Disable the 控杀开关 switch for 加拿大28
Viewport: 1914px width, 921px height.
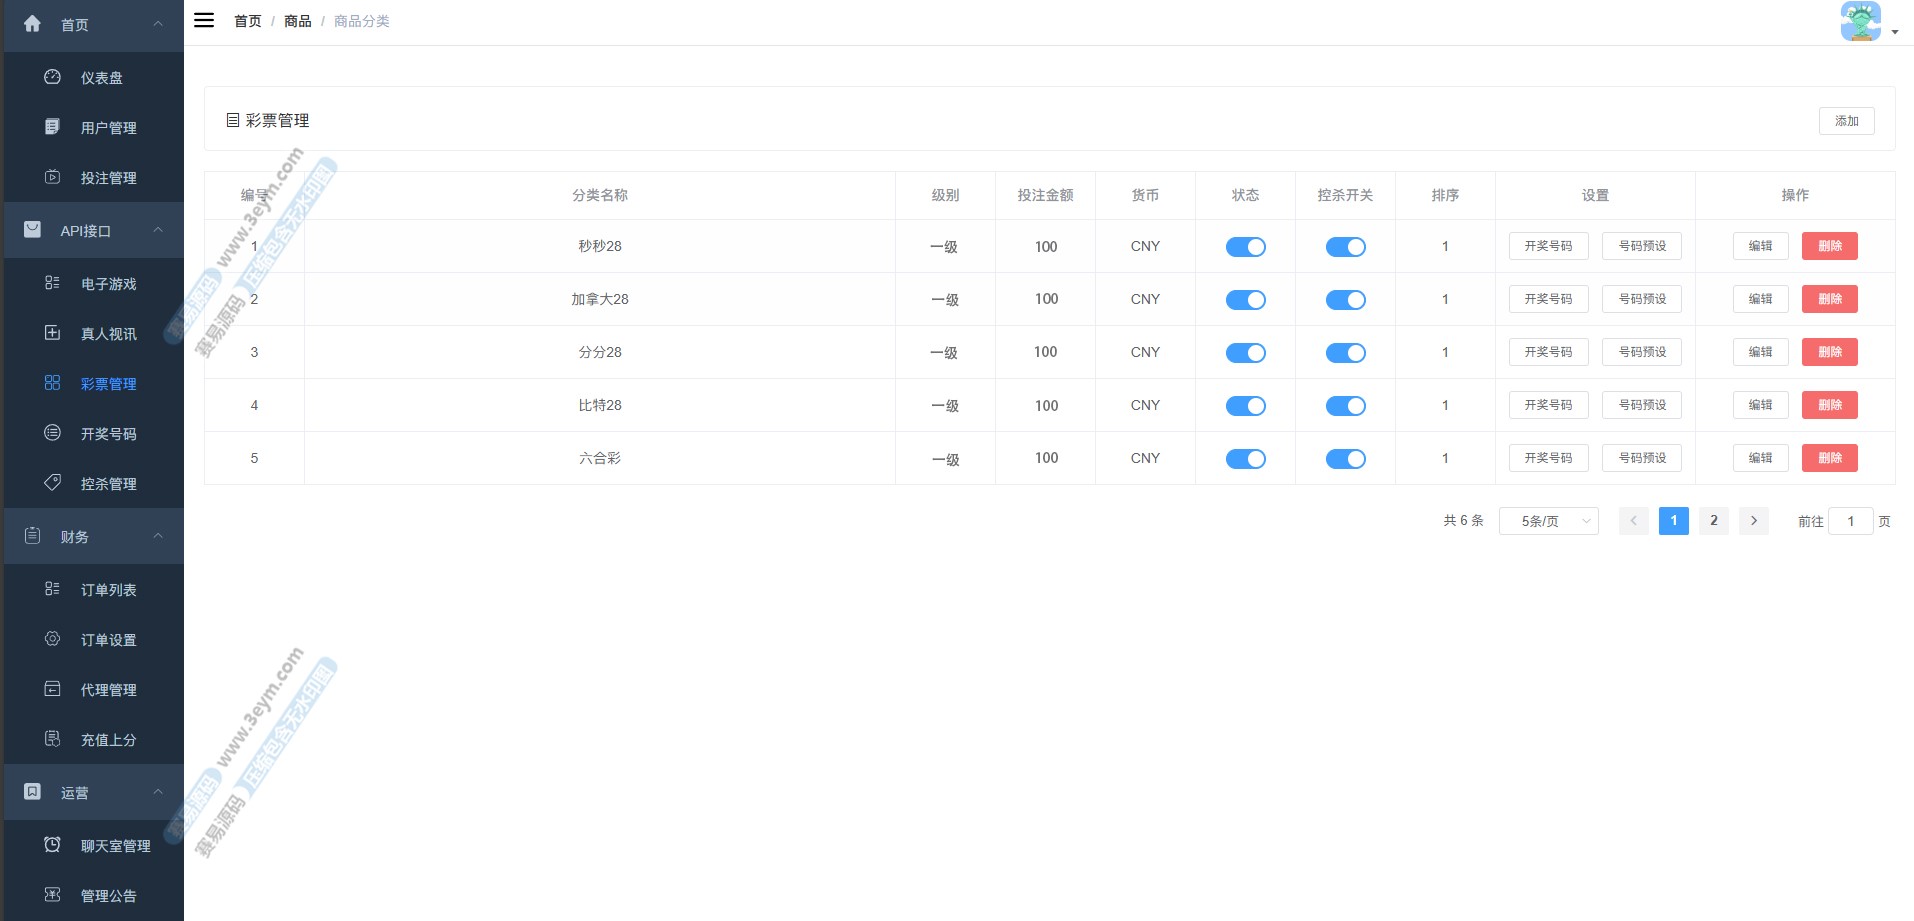(x=1345, y=300)
